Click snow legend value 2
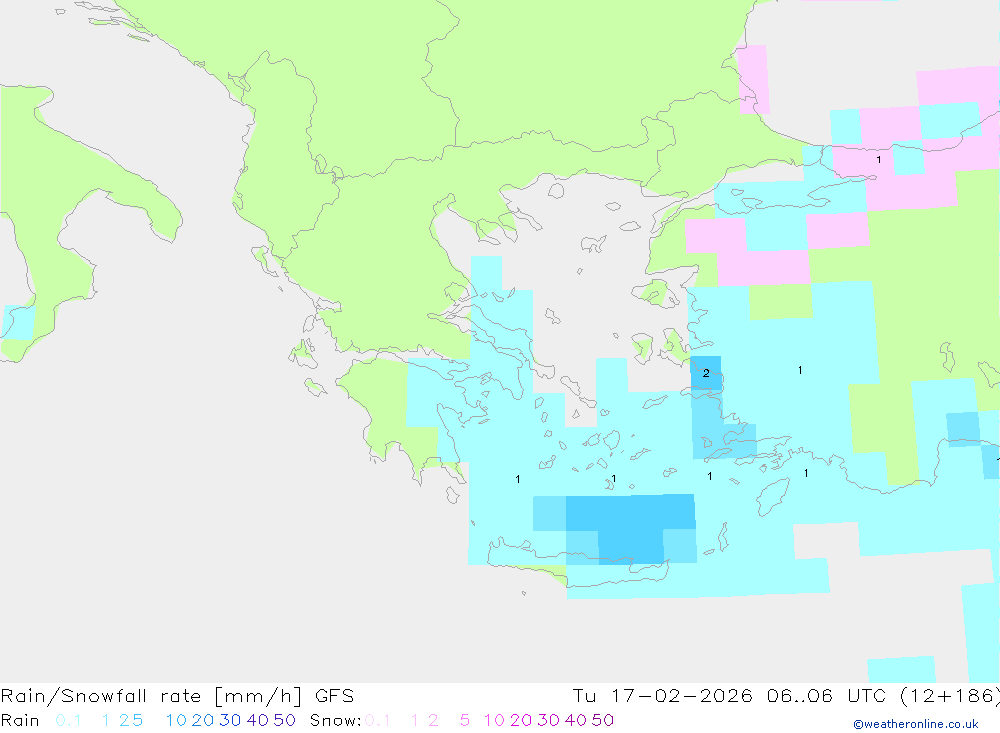This screenshot has height=733, width=1000. [433, 720]
